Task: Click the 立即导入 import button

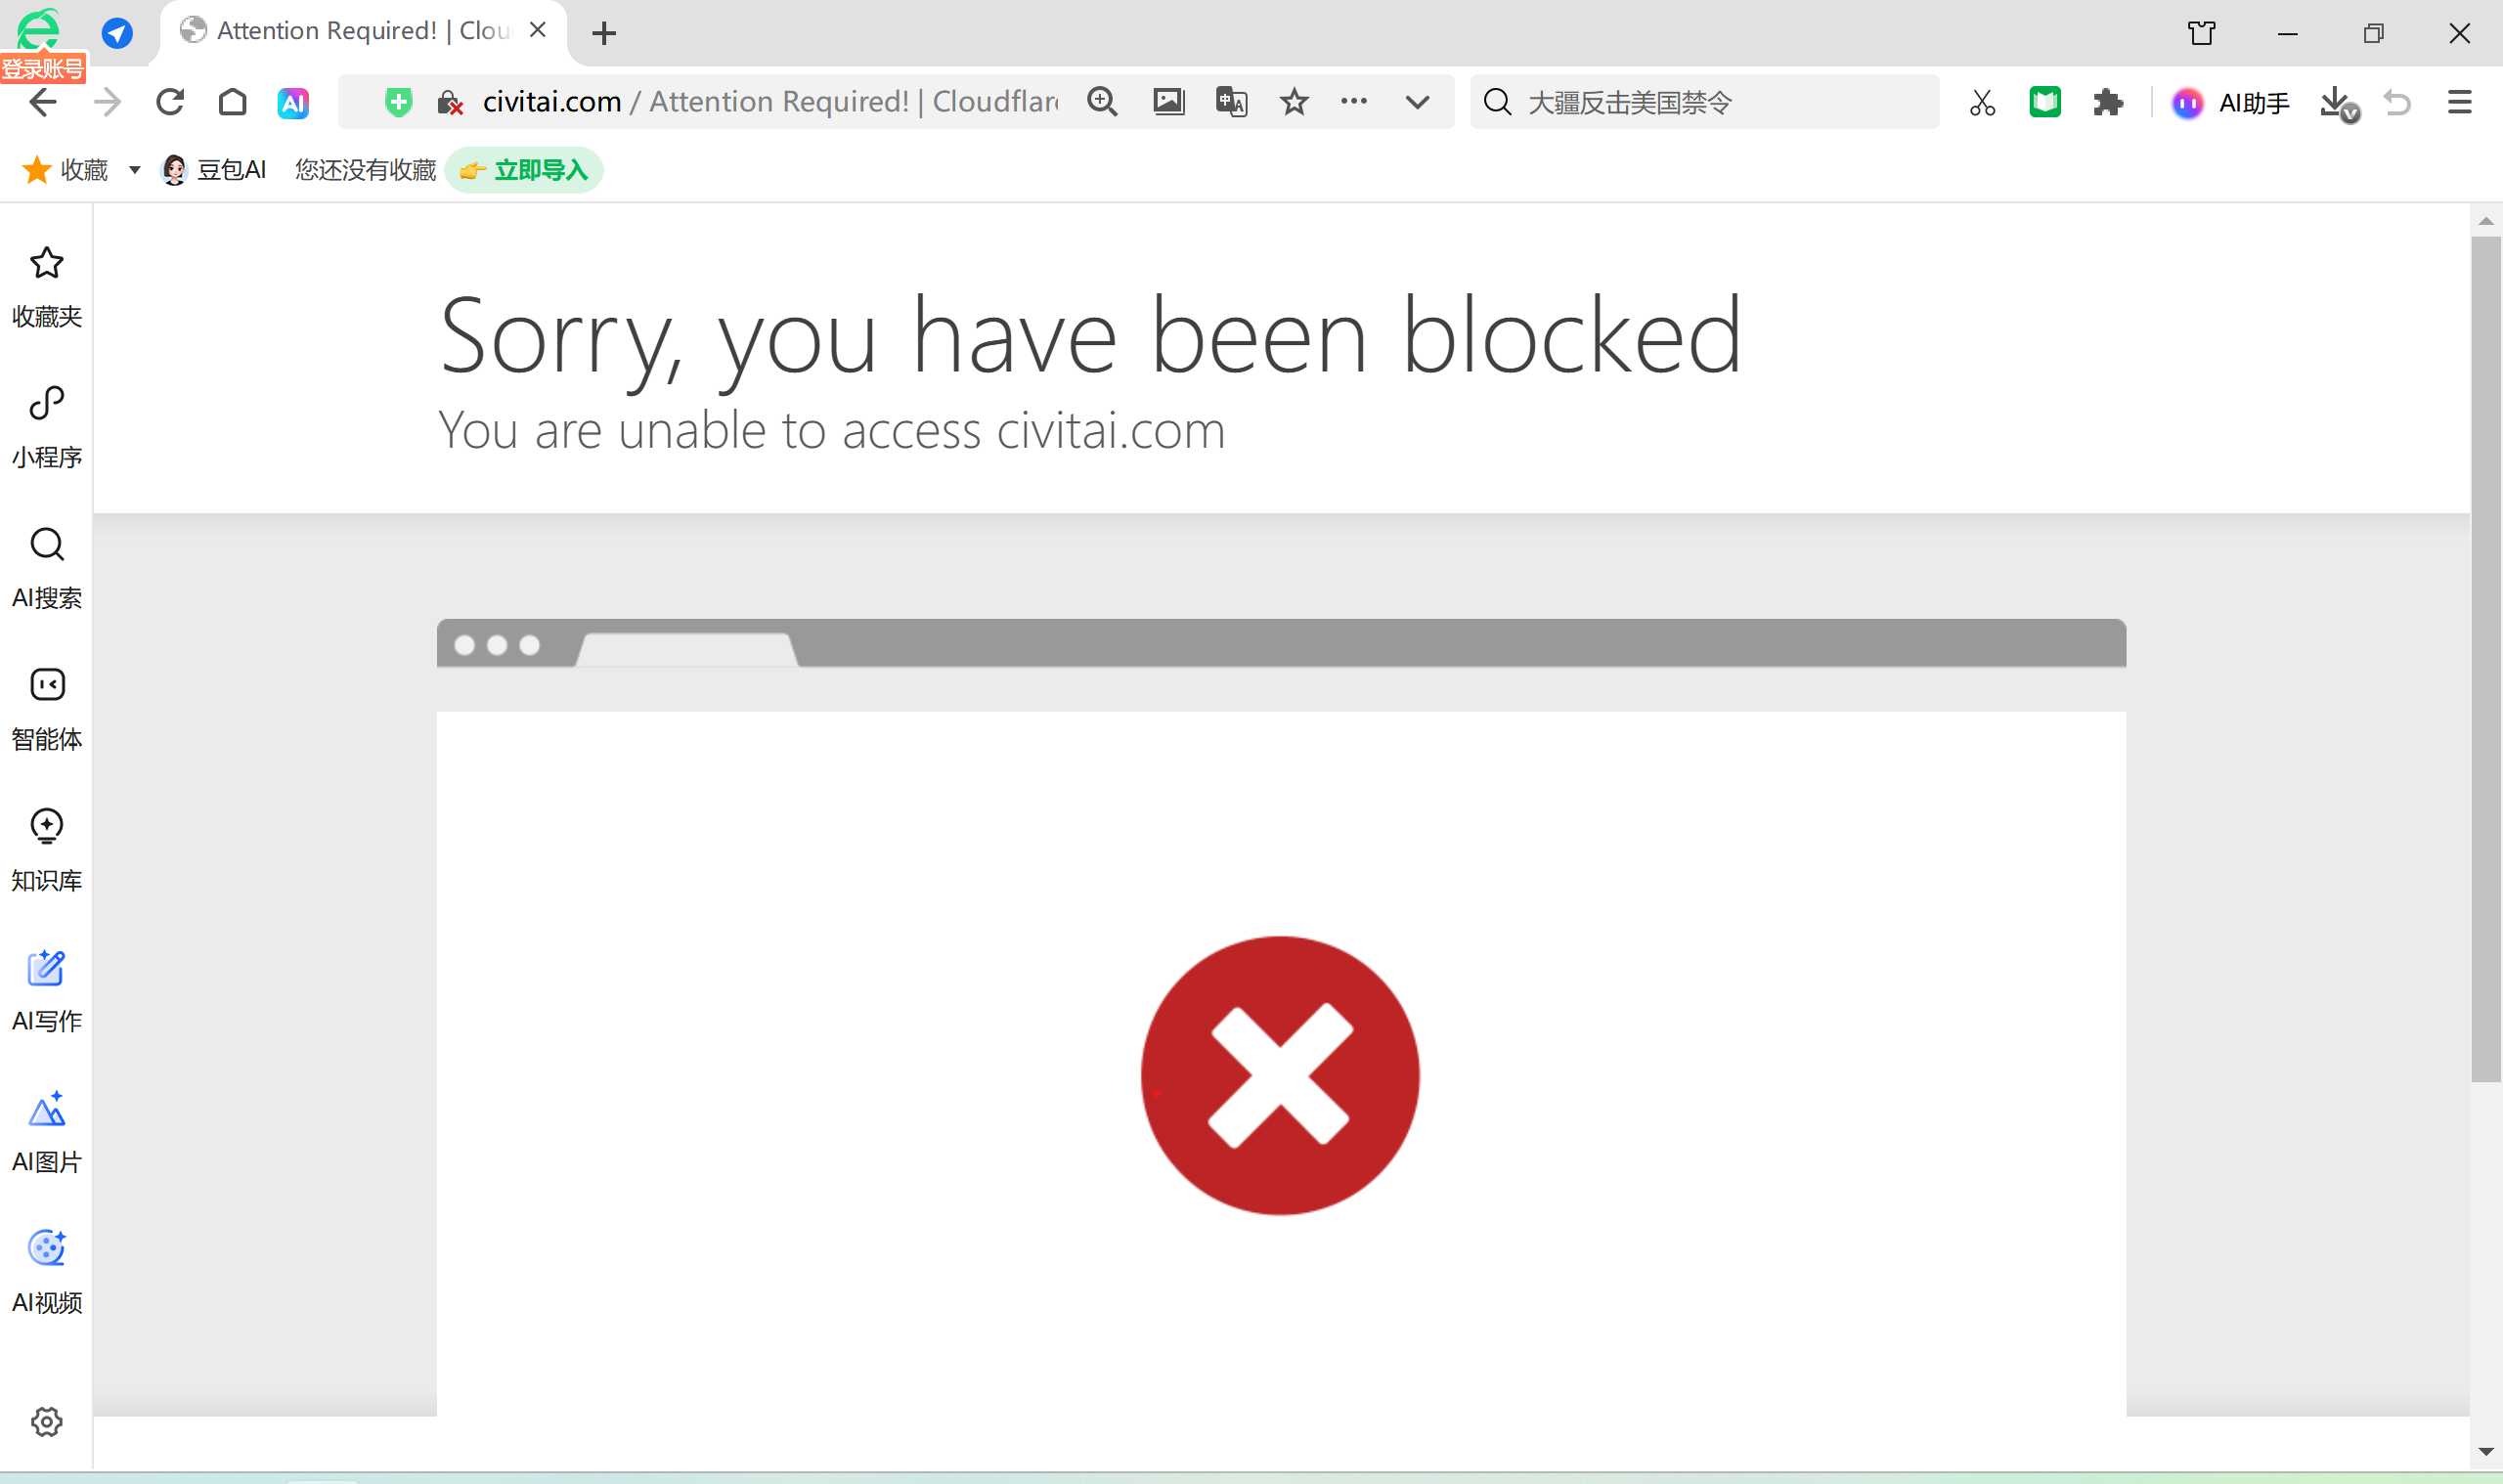Action: point(524,170)
